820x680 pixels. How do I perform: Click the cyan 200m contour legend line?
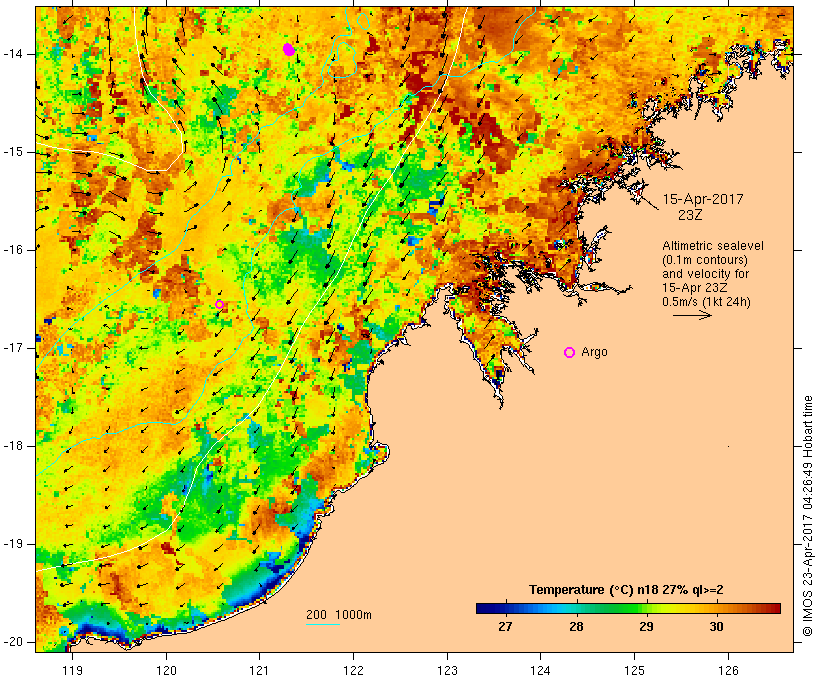click(x=323, y=624)
